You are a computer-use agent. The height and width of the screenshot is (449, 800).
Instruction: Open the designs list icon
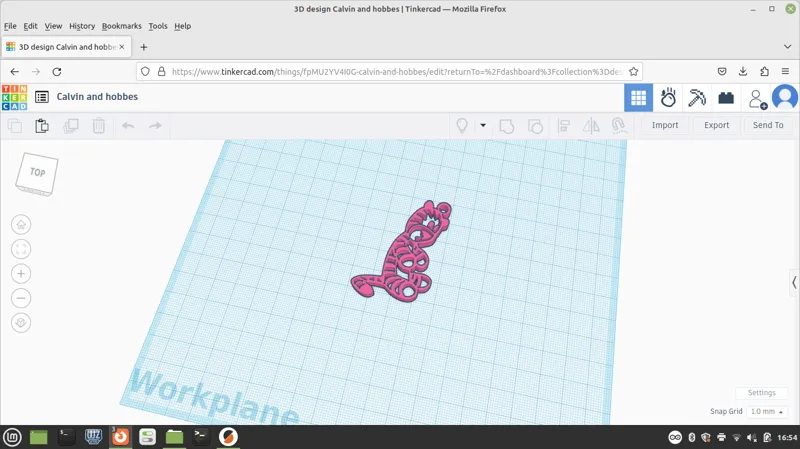(x=42, y=97)
